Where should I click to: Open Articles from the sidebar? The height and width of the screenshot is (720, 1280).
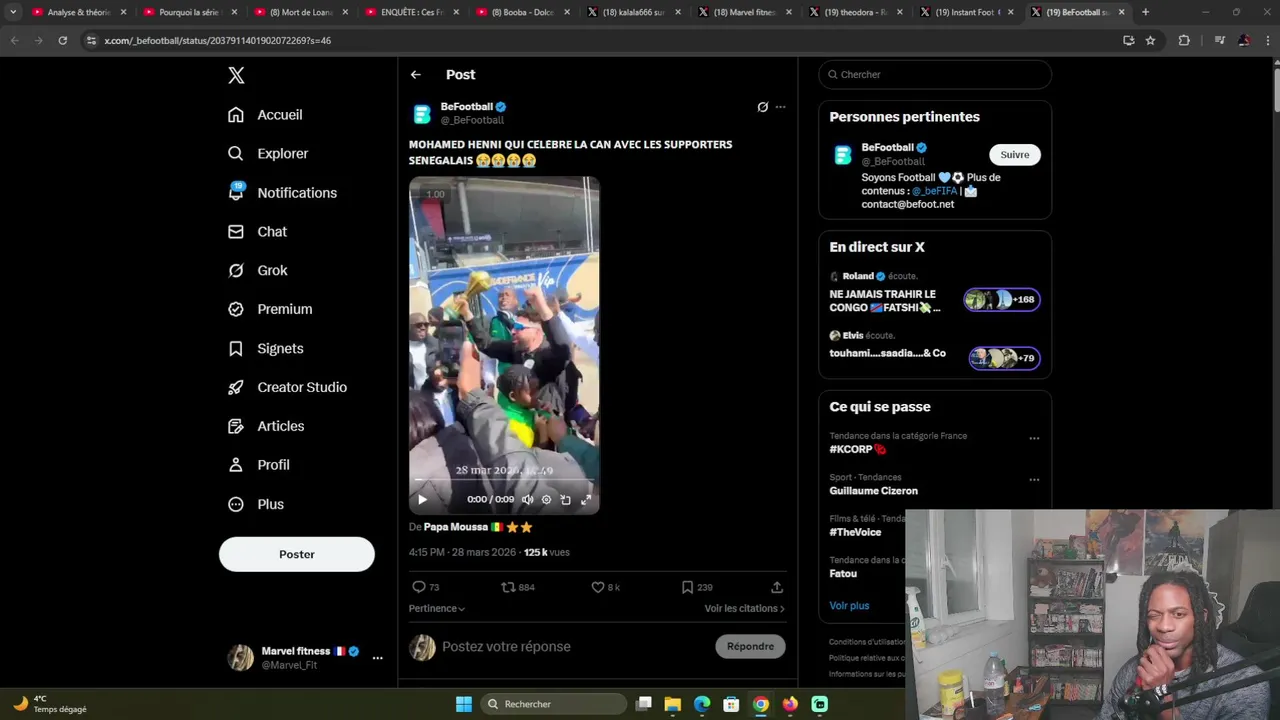[x=266, y=427]
